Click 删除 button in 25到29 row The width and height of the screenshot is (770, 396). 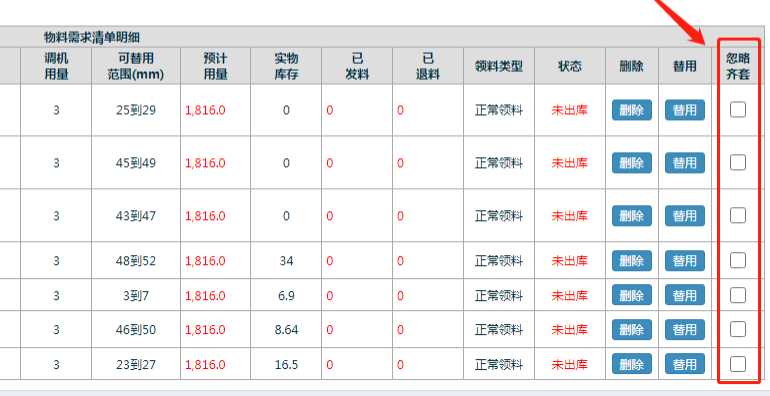point(632,110)
